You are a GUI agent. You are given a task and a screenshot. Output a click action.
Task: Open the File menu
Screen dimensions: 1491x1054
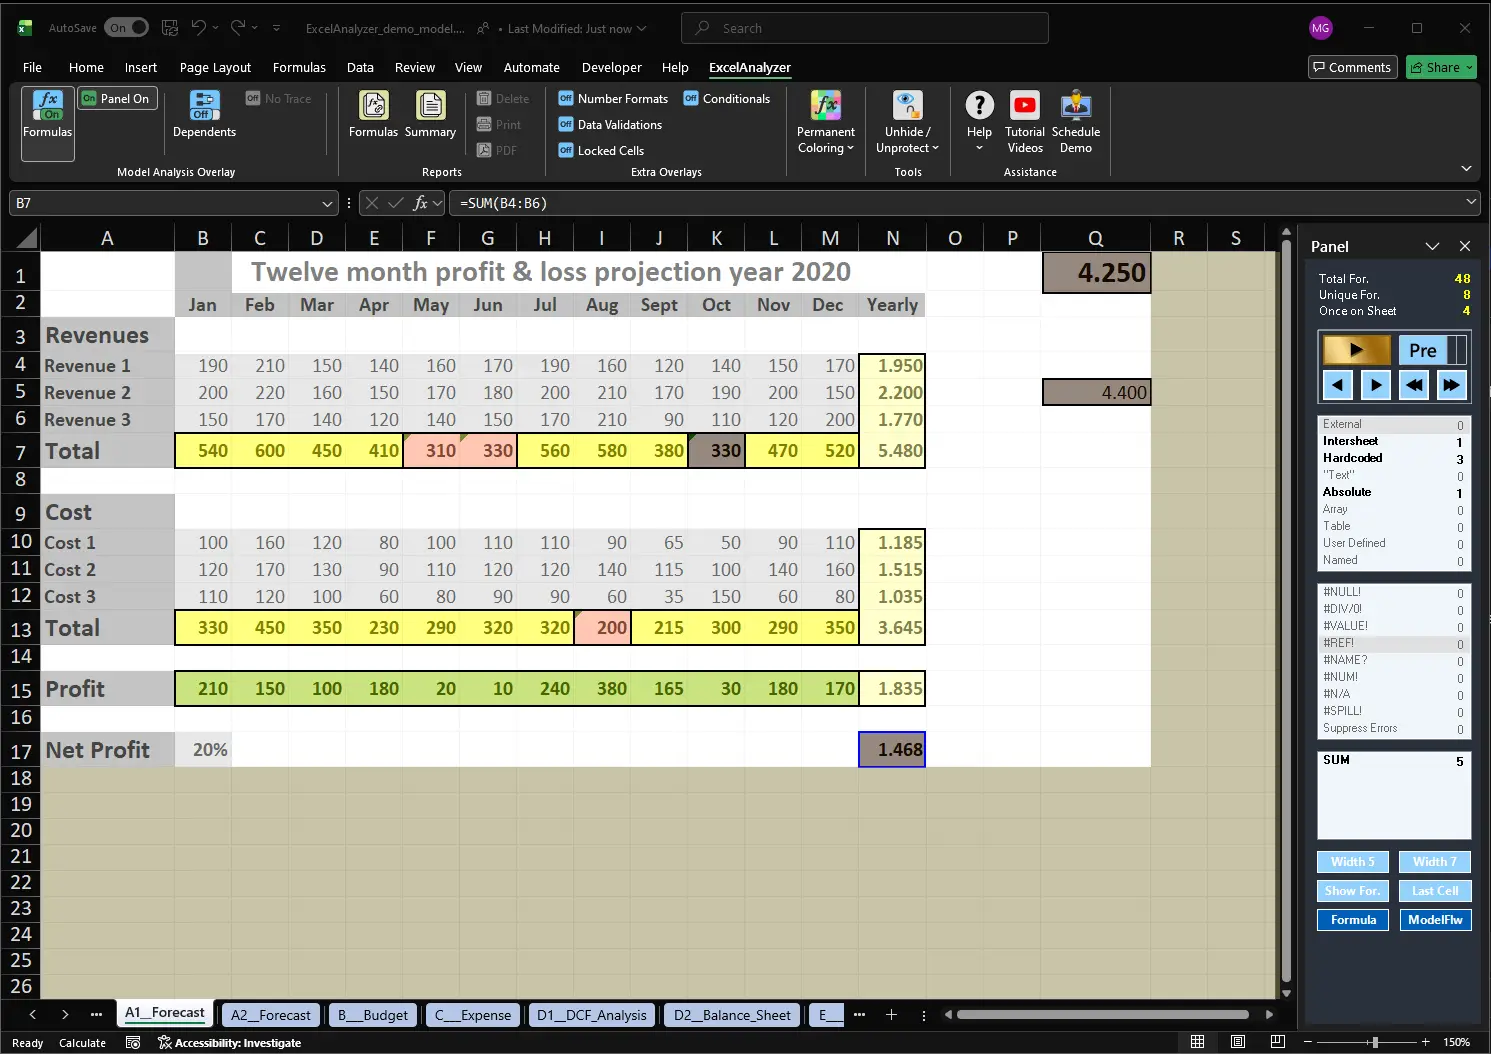[x=32, y=67]
